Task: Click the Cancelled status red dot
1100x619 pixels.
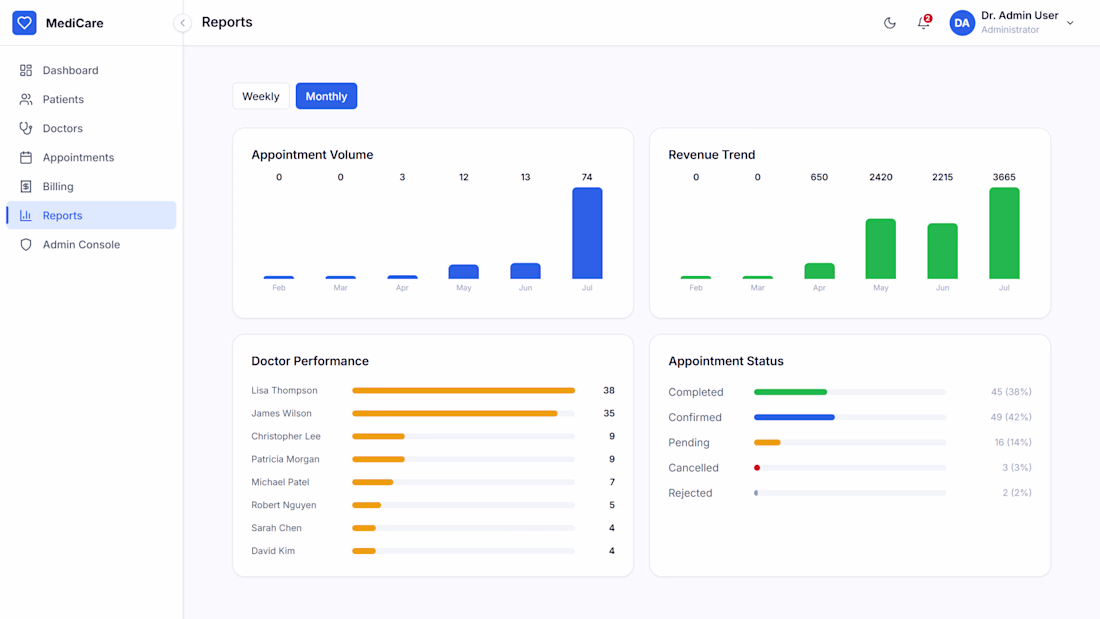Action: pos(757,467)
